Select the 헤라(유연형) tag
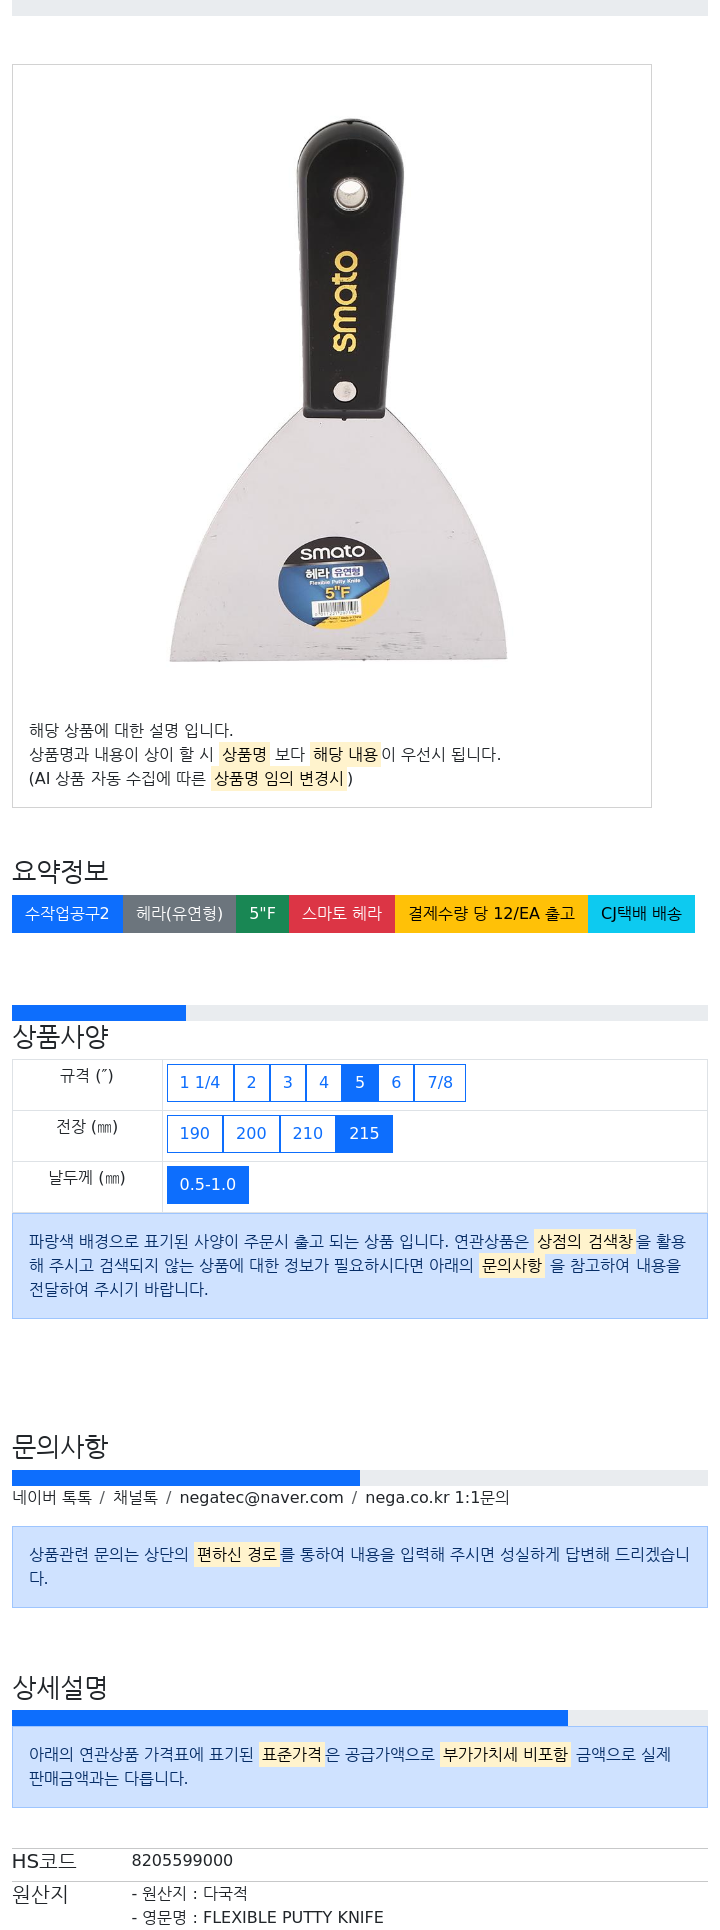The image size is (720, 1930). click(x=180, y=914)
